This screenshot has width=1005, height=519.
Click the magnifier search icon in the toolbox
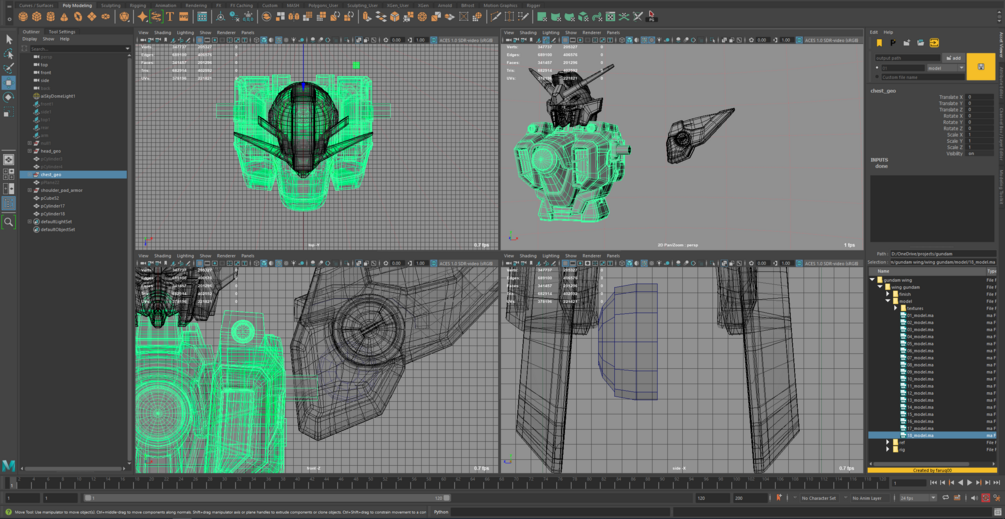[x=8, y=222]
